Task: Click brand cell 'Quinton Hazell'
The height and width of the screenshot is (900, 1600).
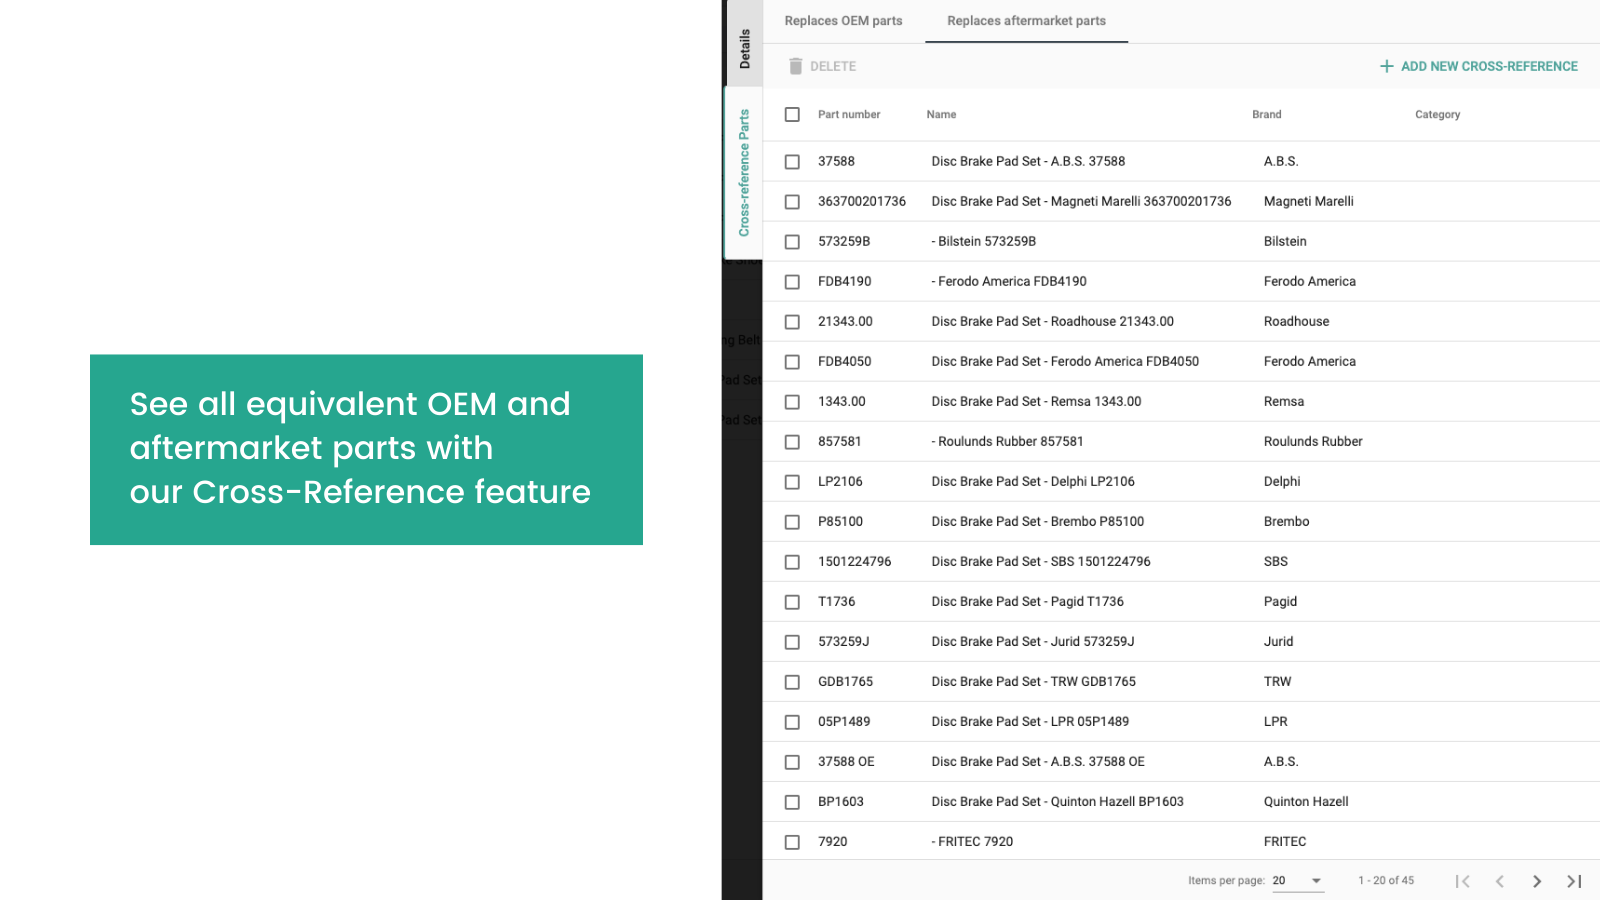Action: (x=1306, y=801)
